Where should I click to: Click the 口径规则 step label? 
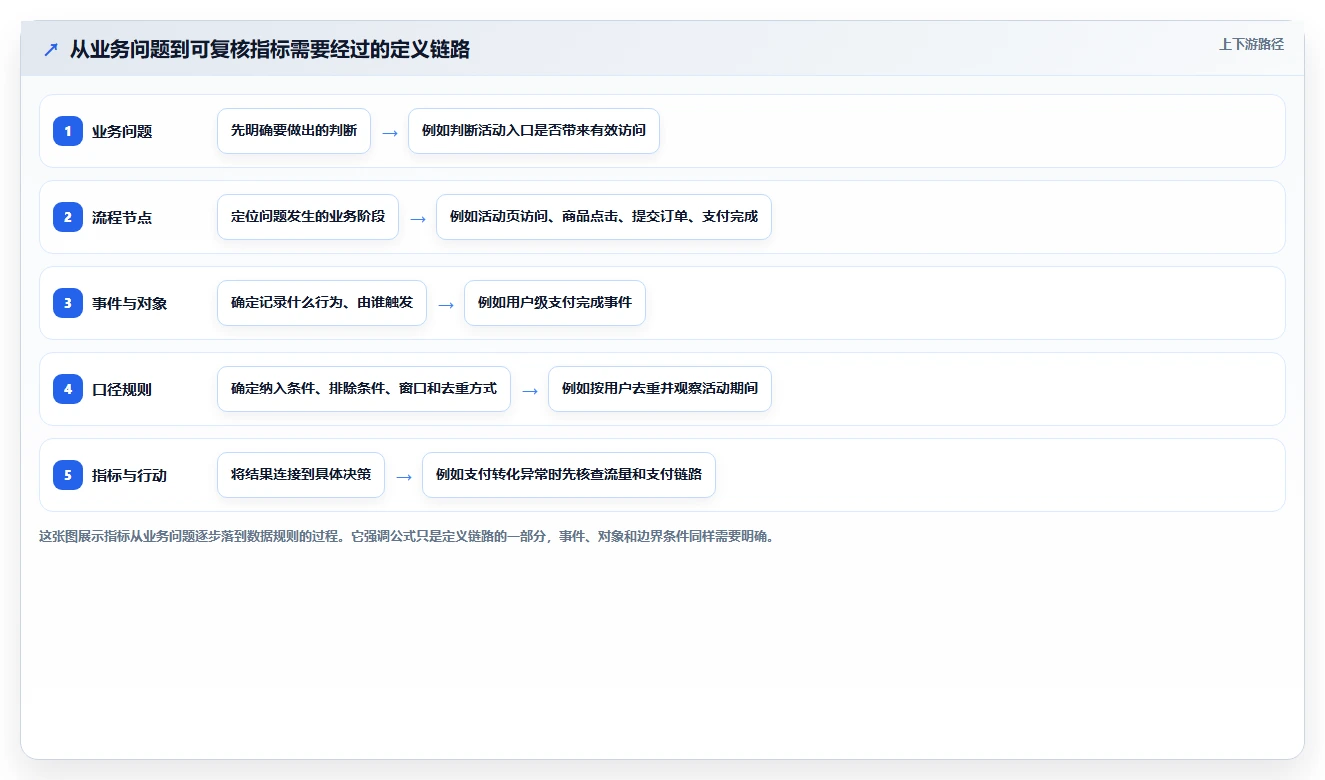pos(122,389)
